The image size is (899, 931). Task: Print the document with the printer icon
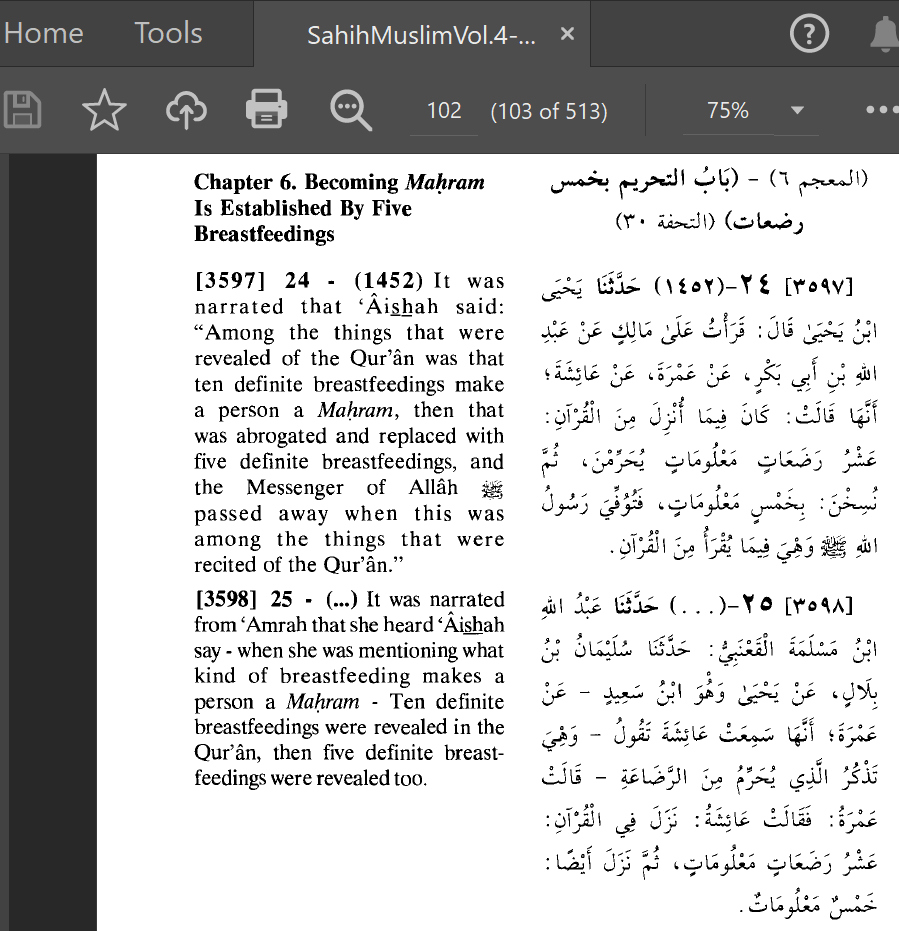[x=267, y=109]
